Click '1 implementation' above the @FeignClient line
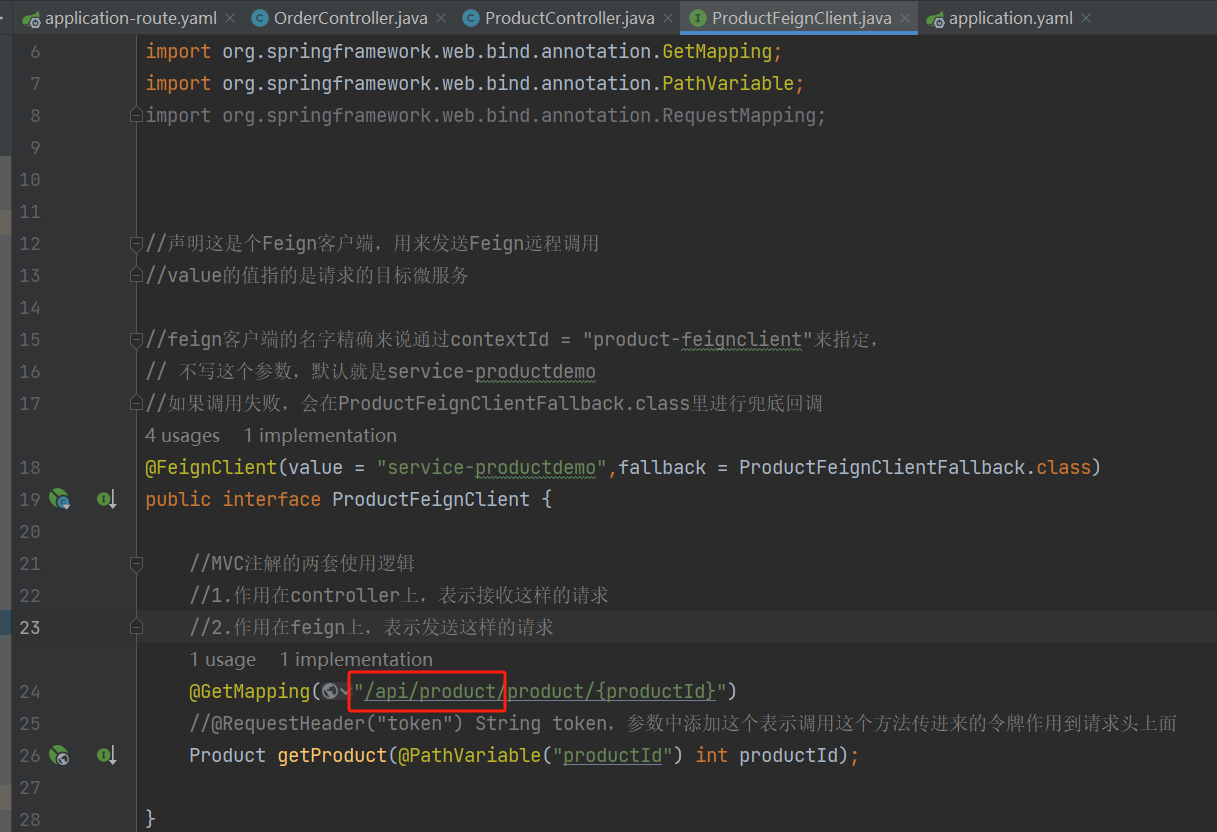Screen dimensions: 1217x832 click(x=320, y=436)
